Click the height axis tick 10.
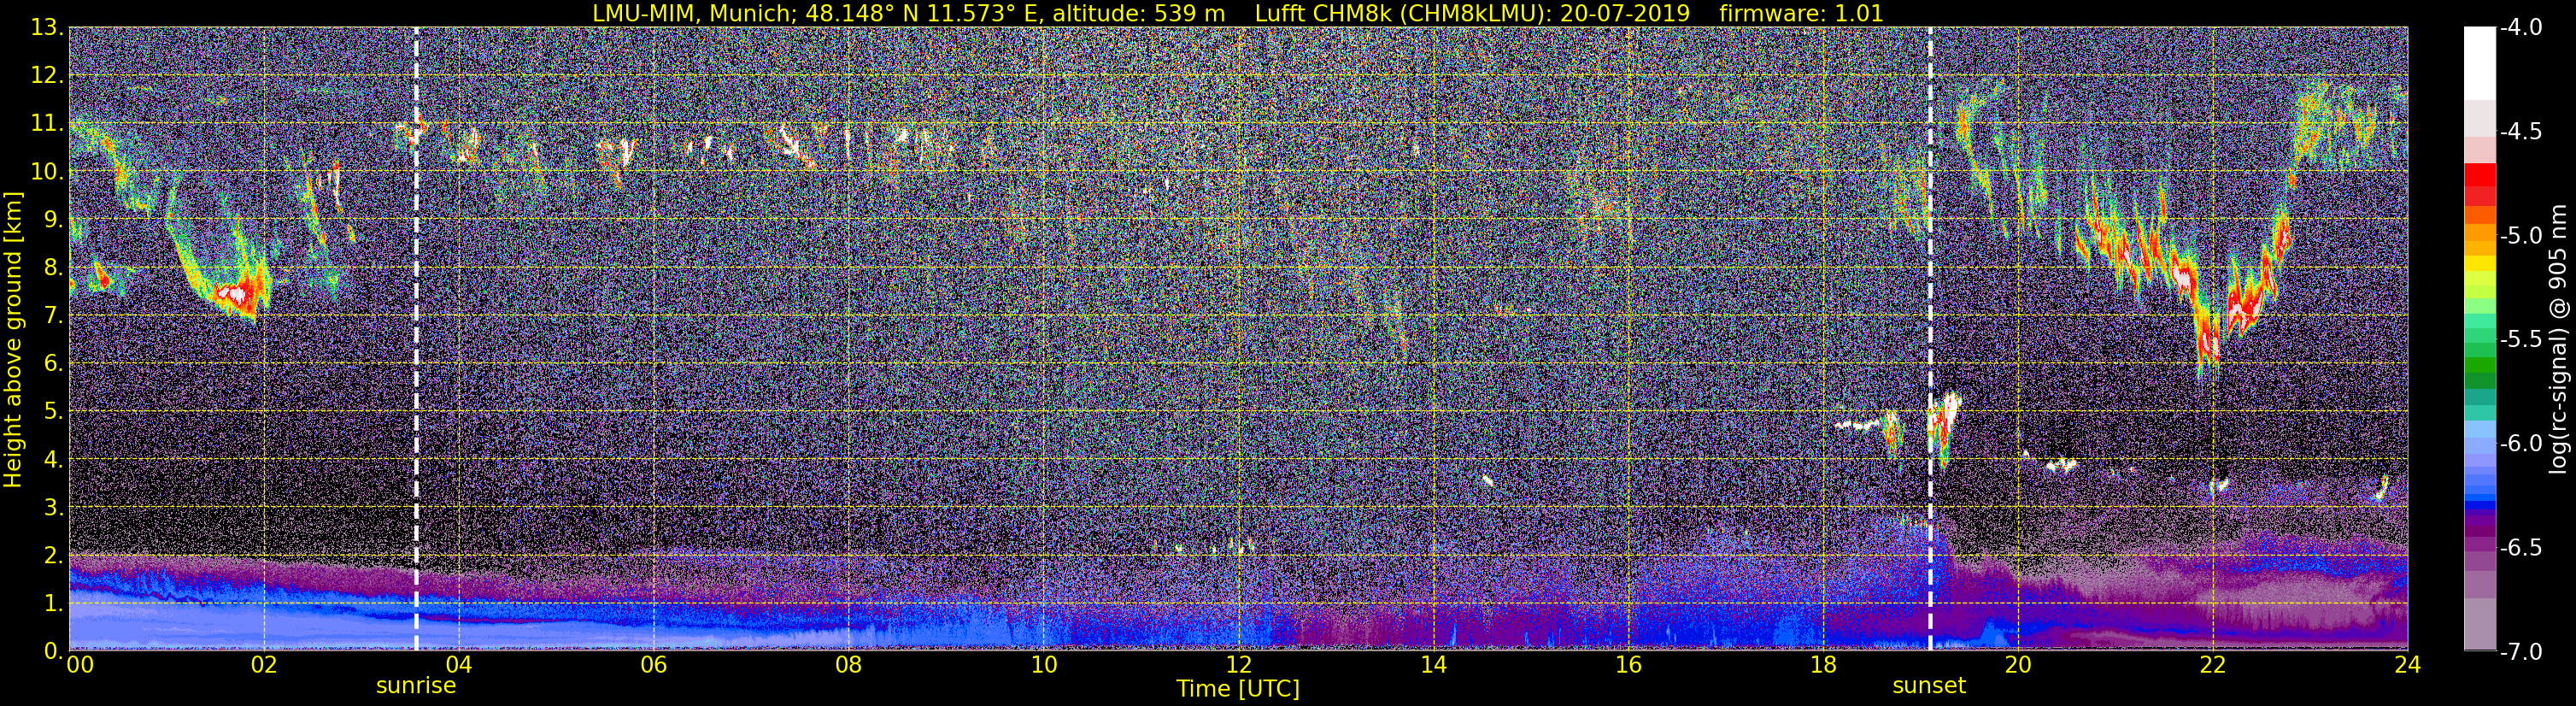Image resolution: width=2576 pixels, height=706 pixels. [x=47, y=172]
